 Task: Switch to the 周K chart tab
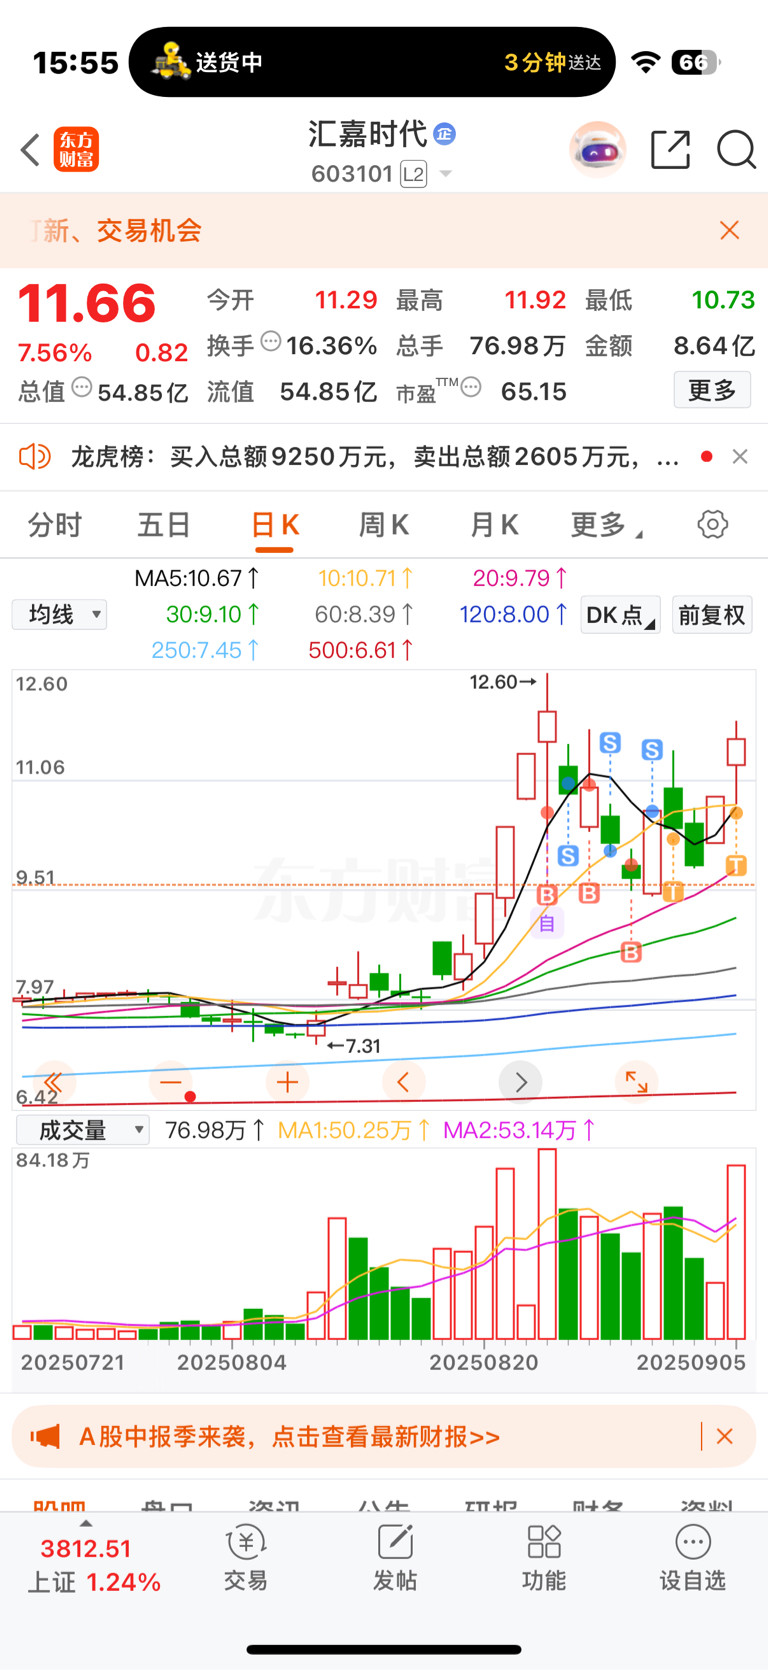[384, 525]
